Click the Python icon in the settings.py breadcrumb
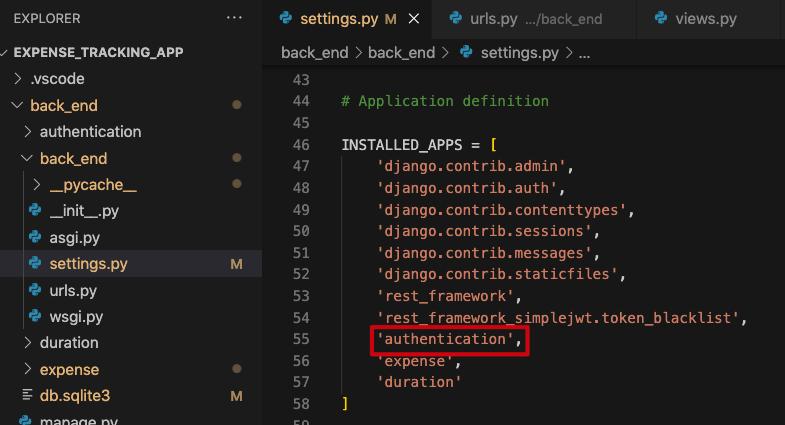This screenshot has width=785, height=425. coord(466,52)
